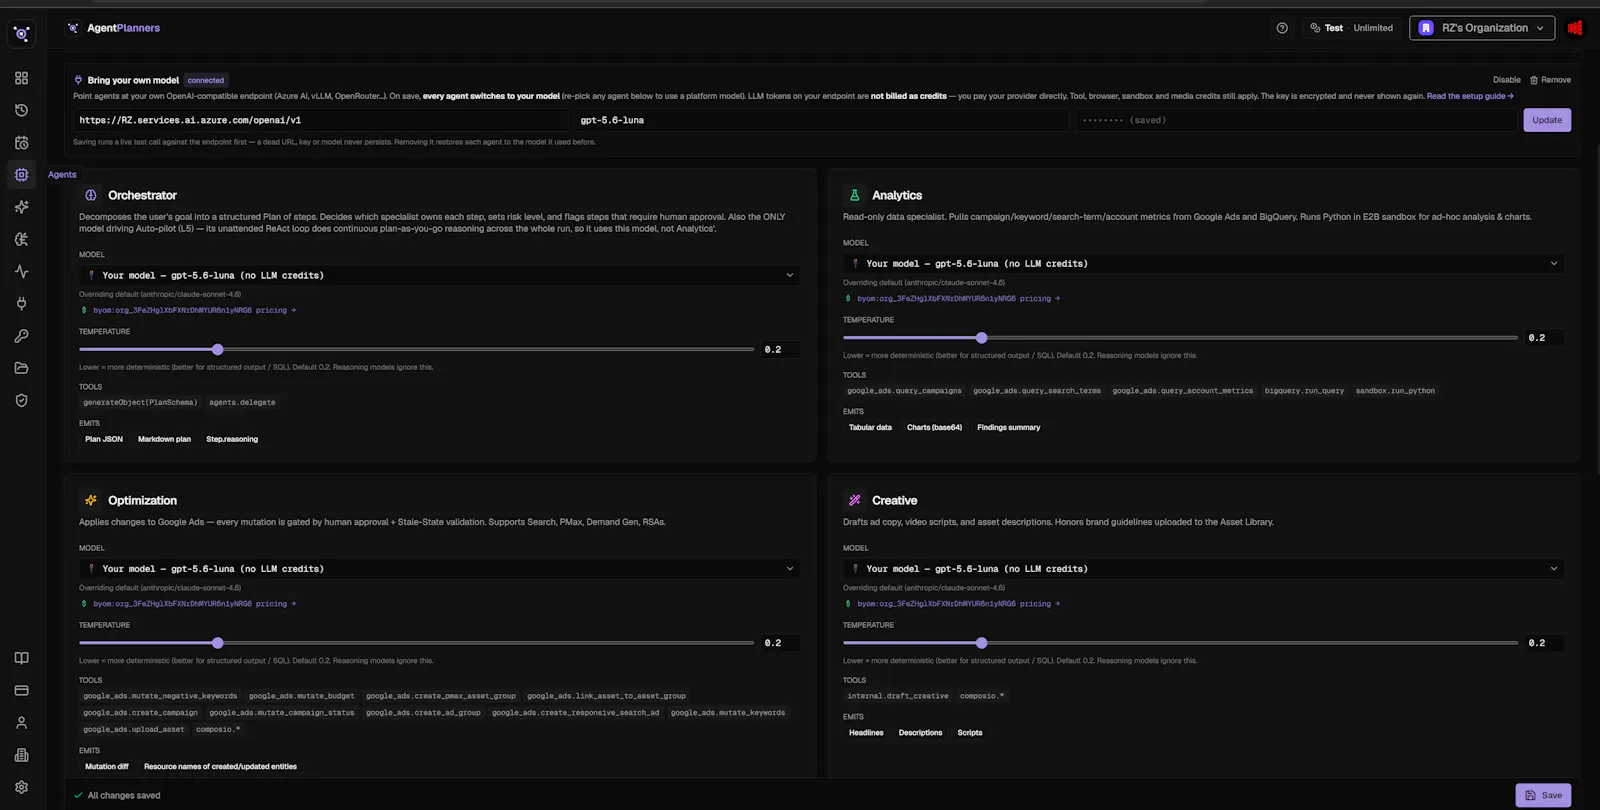Open the Orchestrator model dropdown
The height and width of the screenshot is (810, 1600).
click(439, 275)
